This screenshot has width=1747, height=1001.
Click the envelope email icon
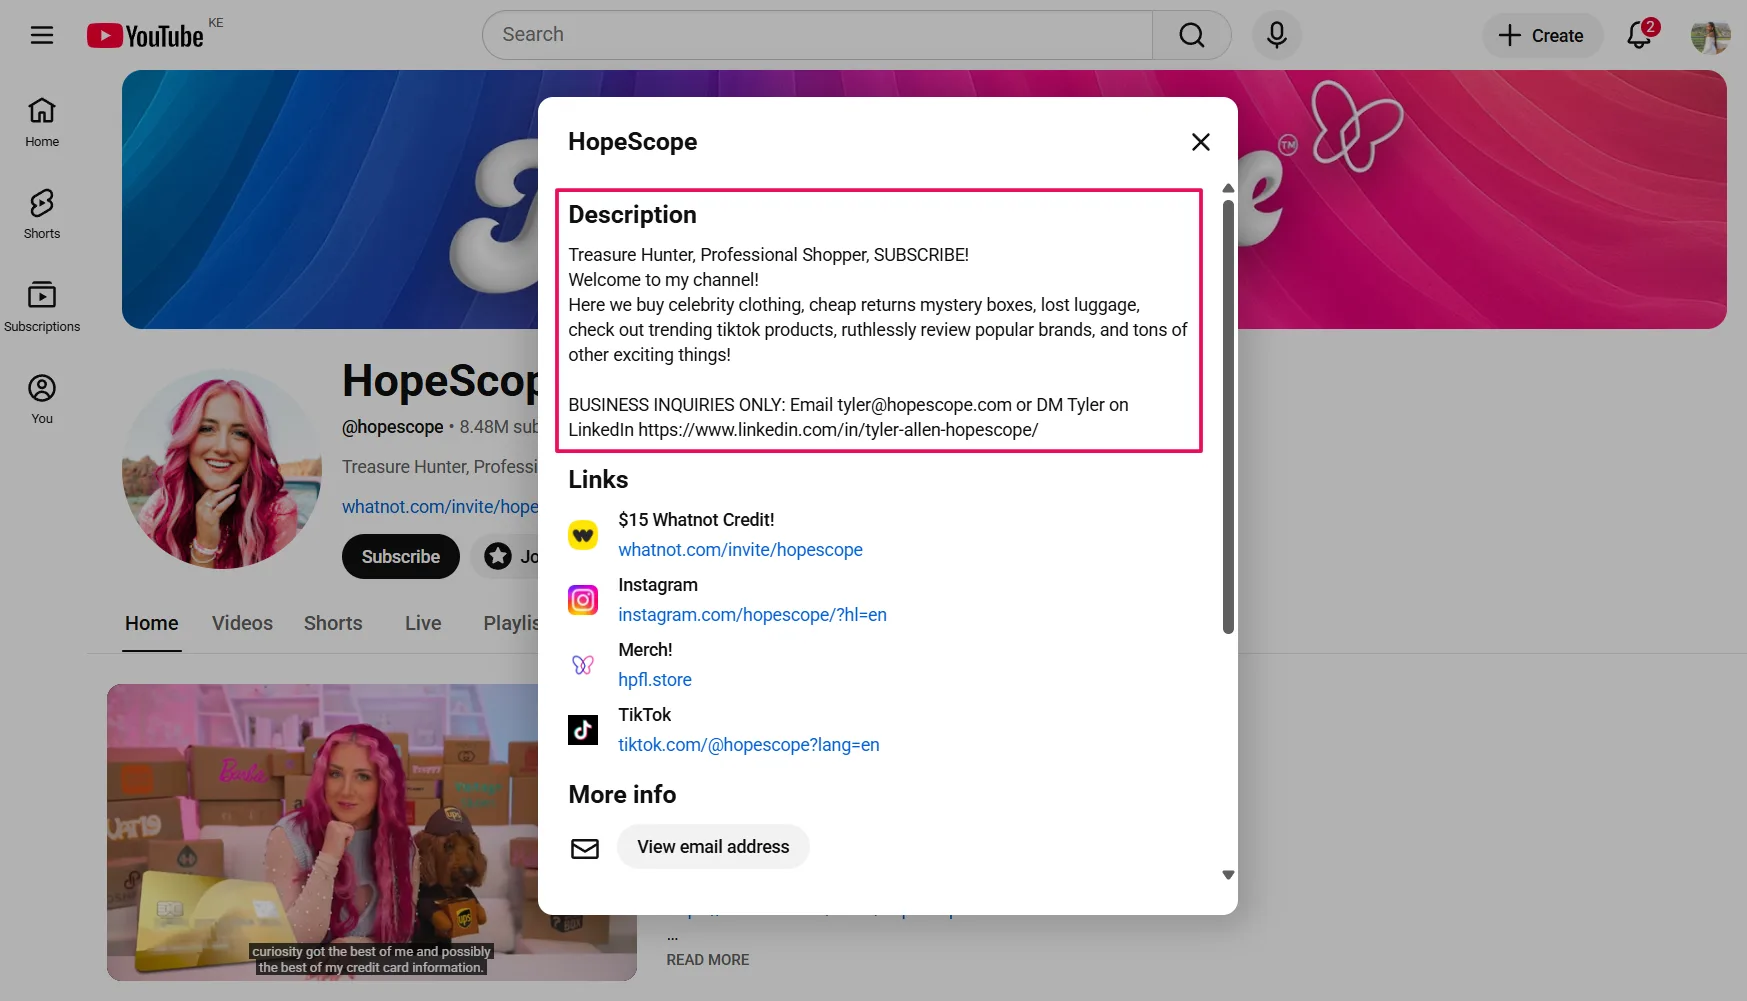pos(585,849)
